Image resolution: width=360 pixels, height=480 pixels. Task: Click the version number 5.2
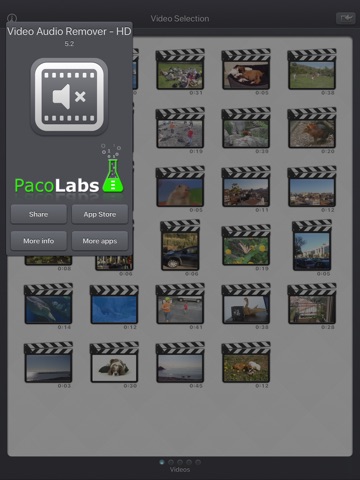69,44
